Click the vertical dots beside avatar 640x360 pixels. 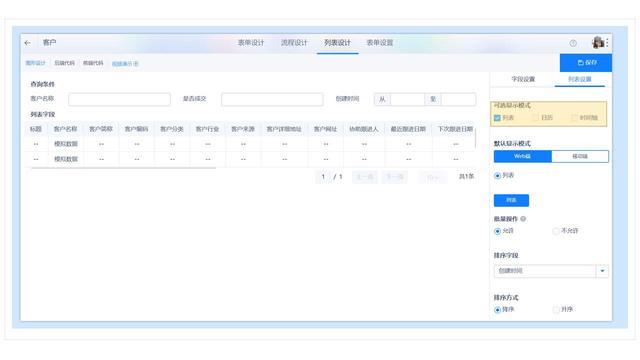coord(607,42)
